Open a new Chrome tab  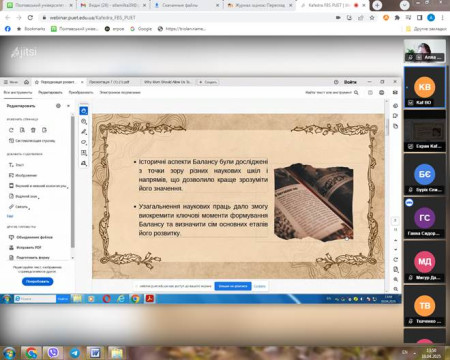[377, 5]
